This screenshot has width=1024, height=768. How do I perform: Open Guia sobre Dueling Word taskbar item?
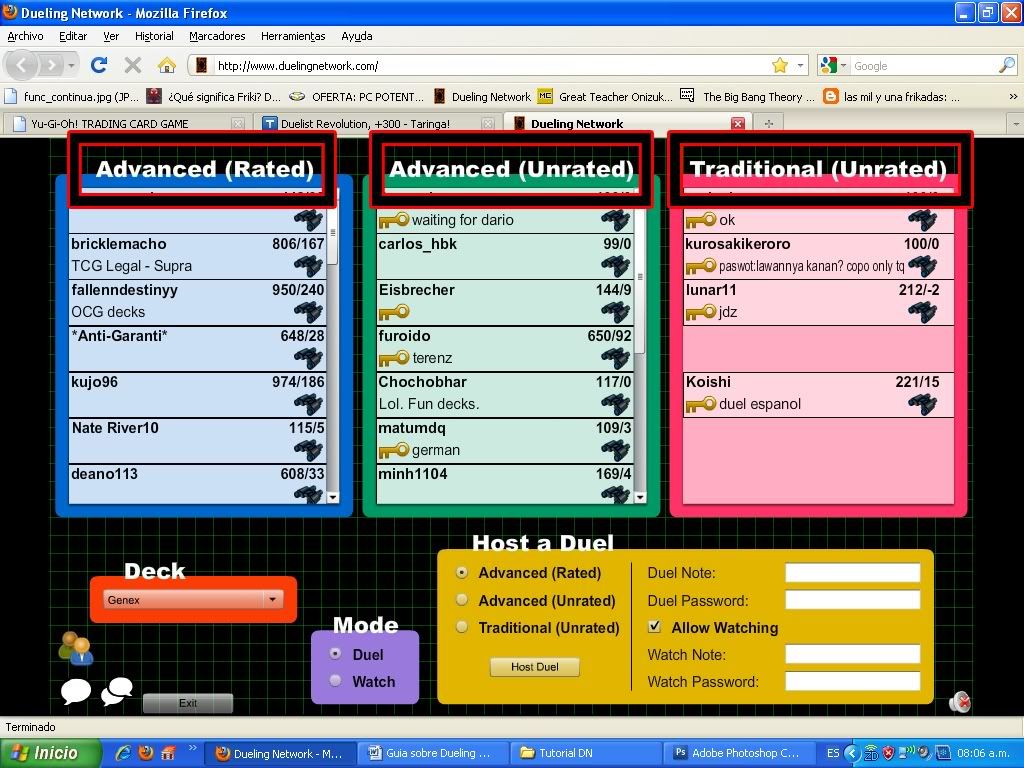[x=432, y=753]
